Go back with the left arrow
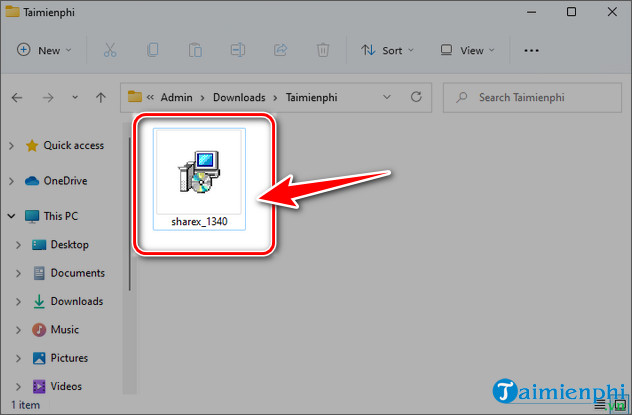632x415 pixels. click(17, 98)
